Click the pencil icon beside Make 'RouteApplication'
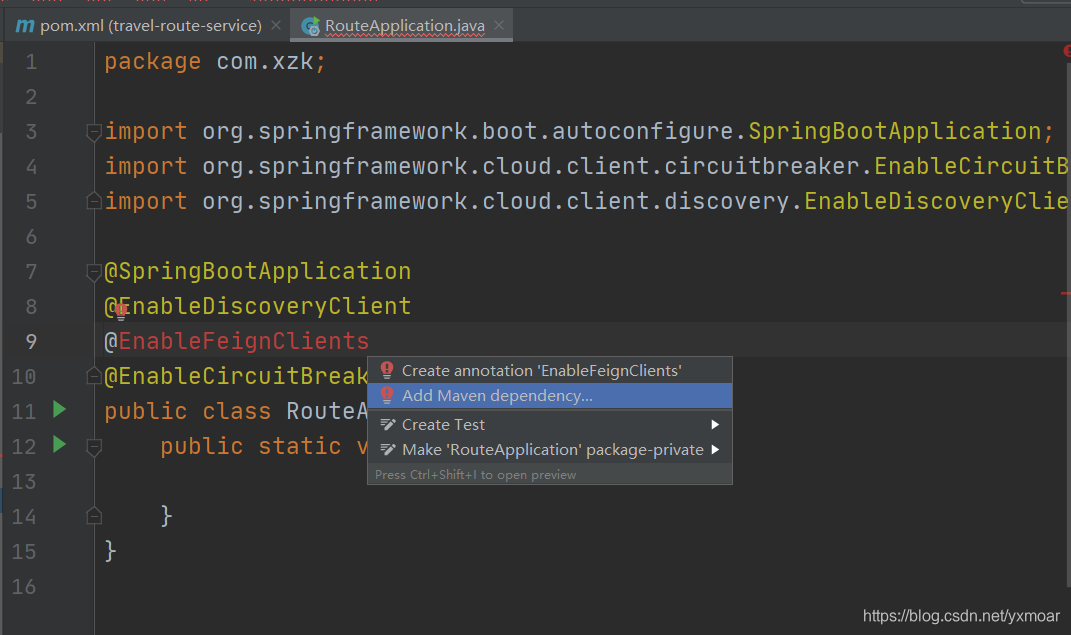This screenshot has width=1071, height=635. pos(388,450)
